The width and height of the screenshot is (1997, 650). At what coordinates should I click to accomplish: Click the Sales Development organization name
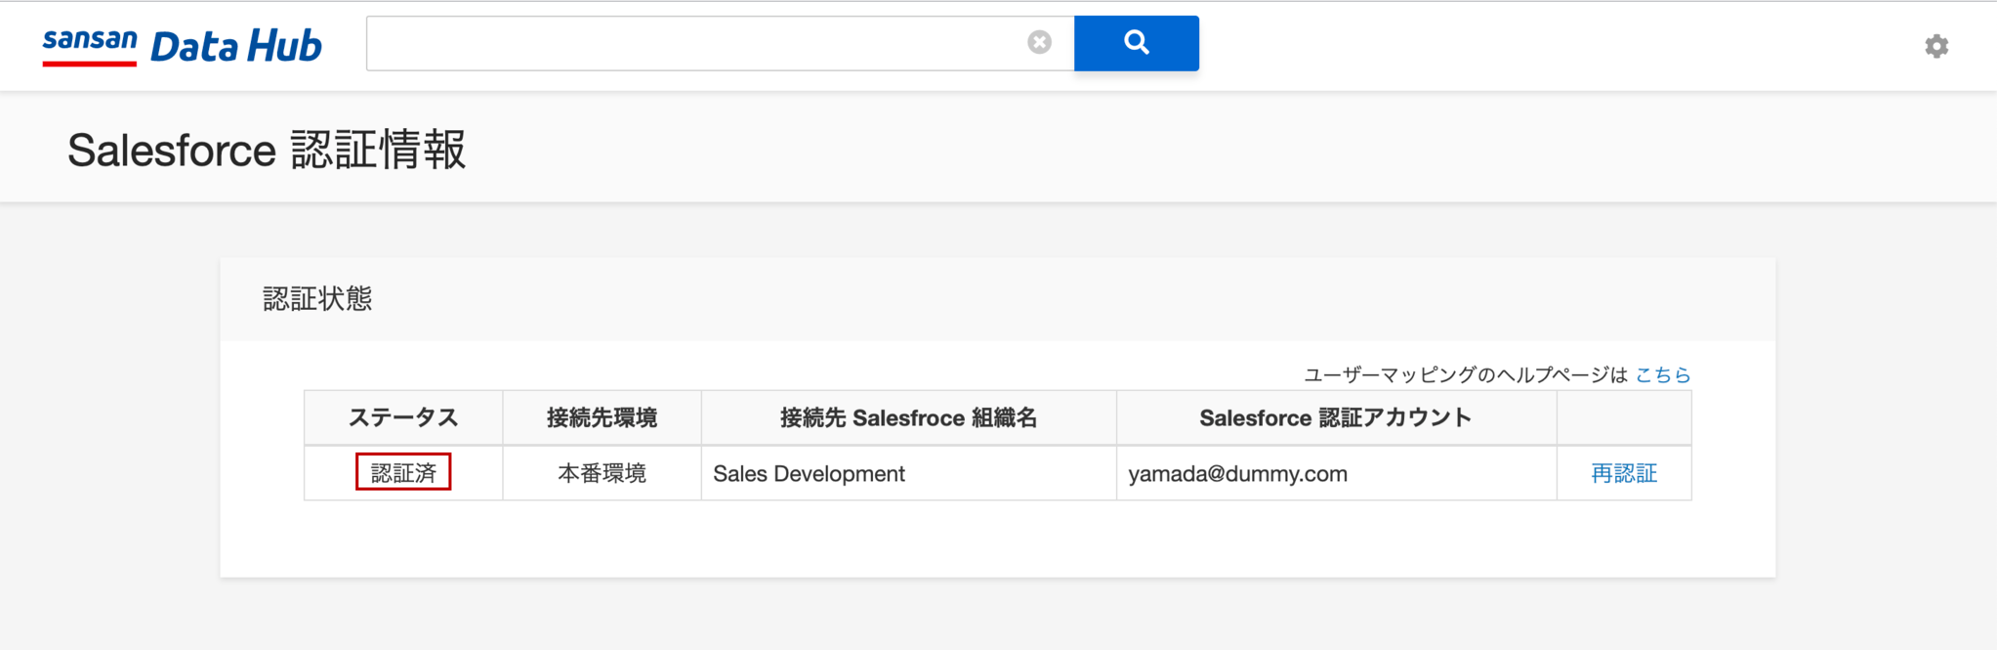click(x=809, y=473)
